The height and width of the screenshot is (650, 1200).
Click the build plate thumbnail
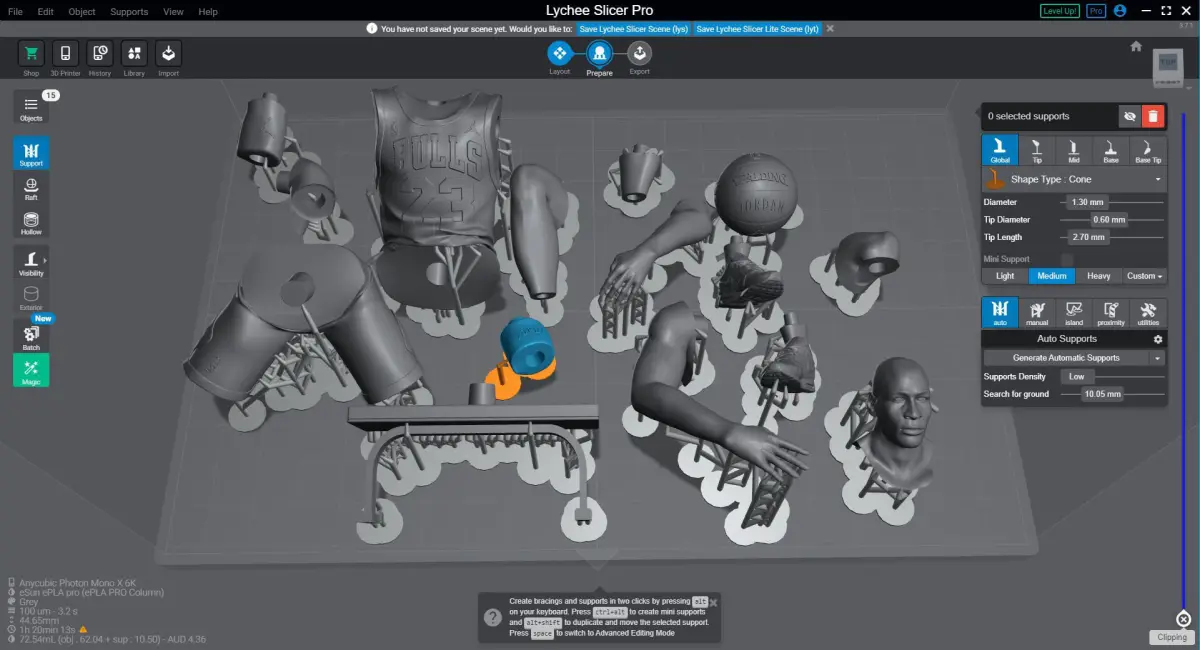click(x=1167, y=70)
